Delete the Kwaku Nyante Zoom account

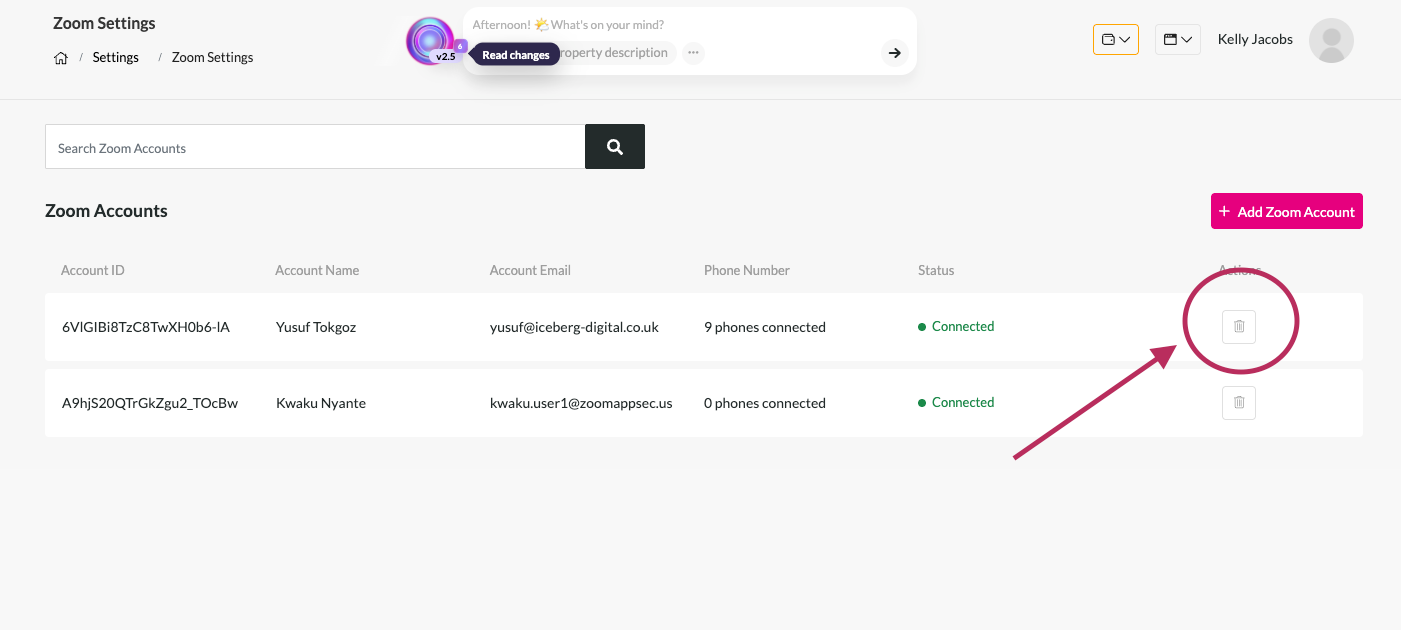pos(1239,403)
